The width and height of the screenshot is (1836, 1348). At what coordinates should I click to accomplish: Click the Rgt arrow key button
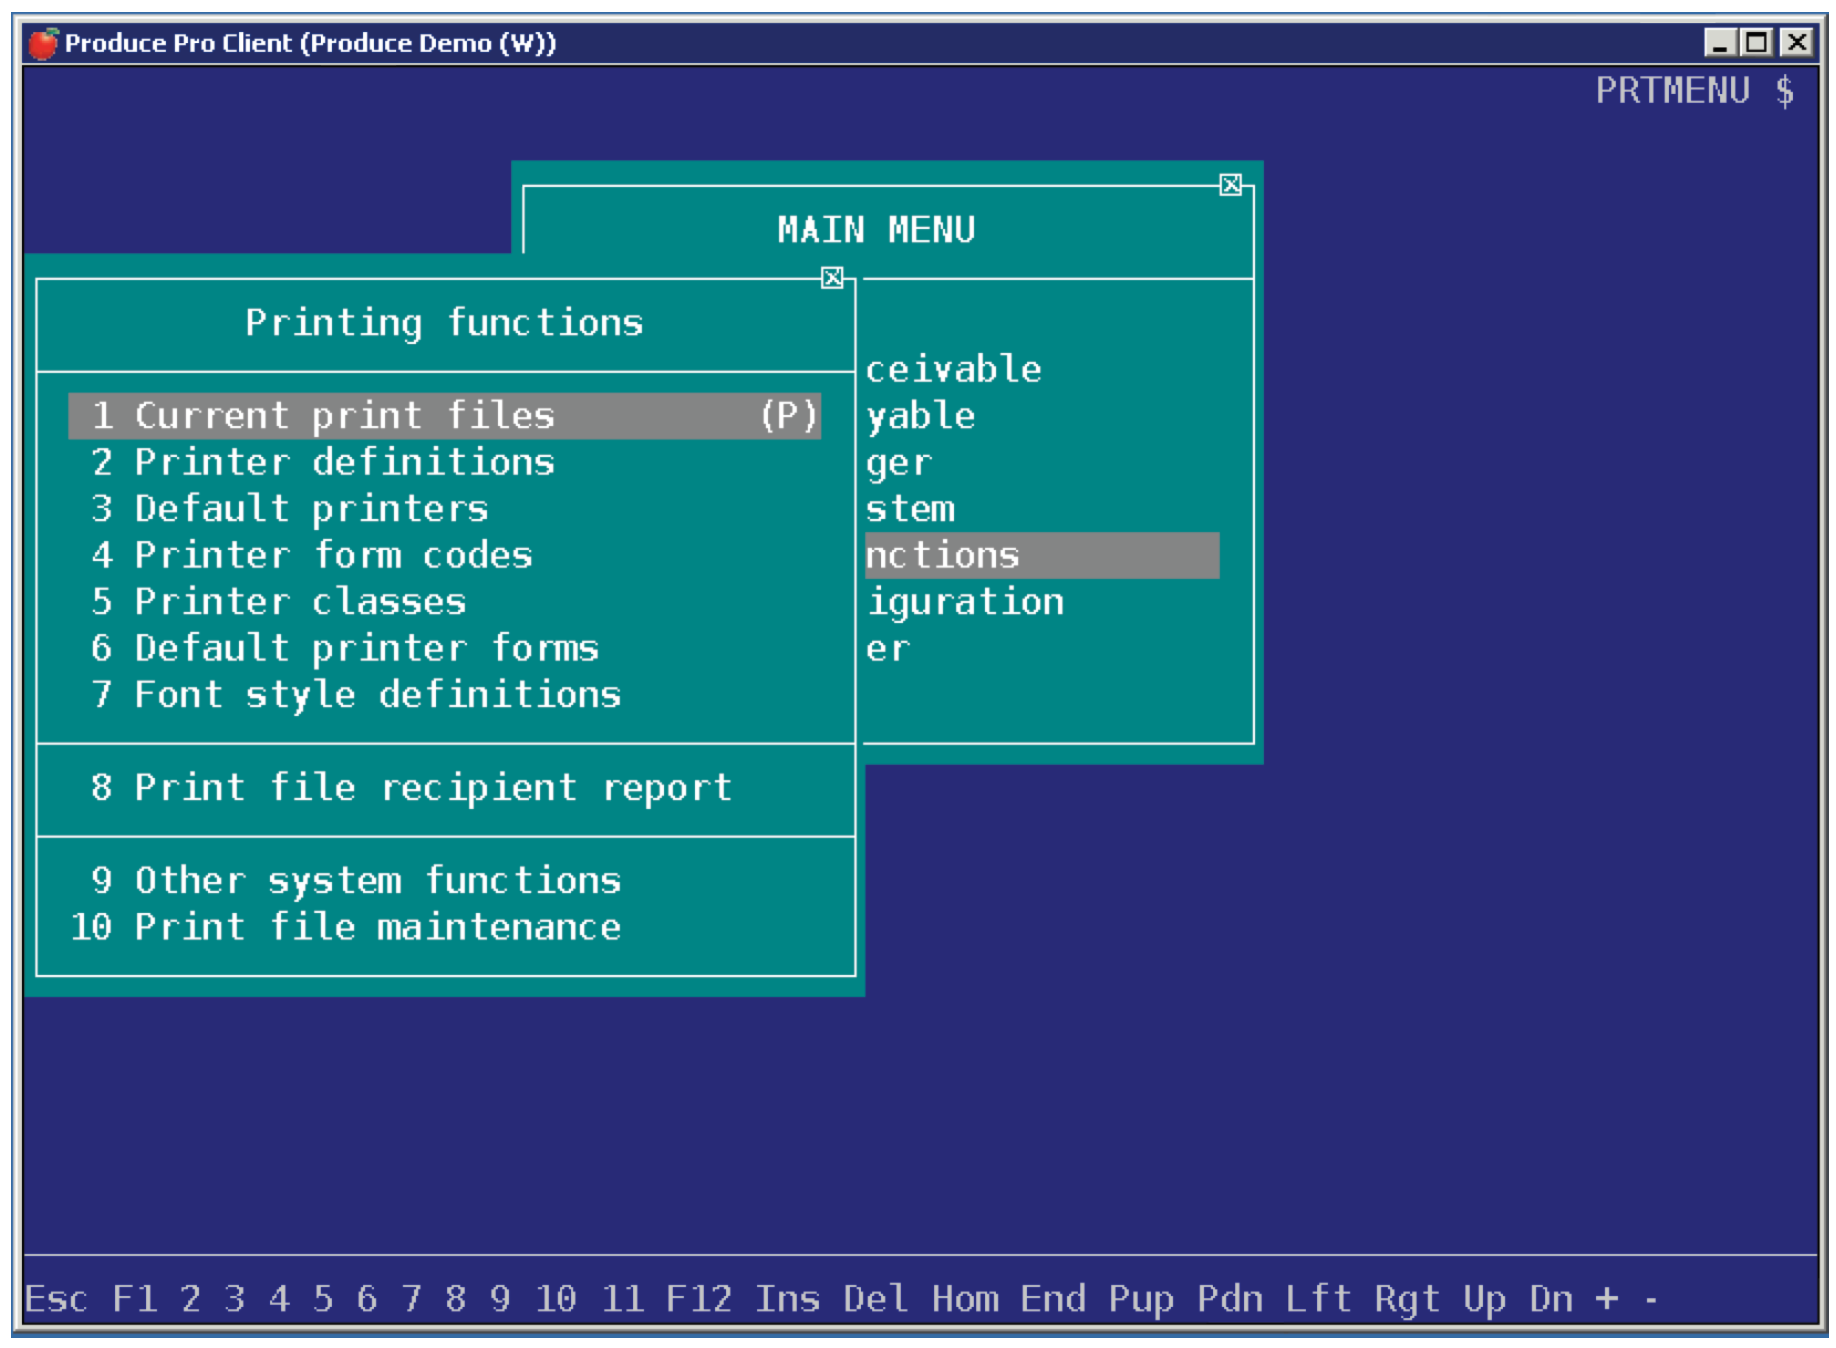coord(1407,1299)
